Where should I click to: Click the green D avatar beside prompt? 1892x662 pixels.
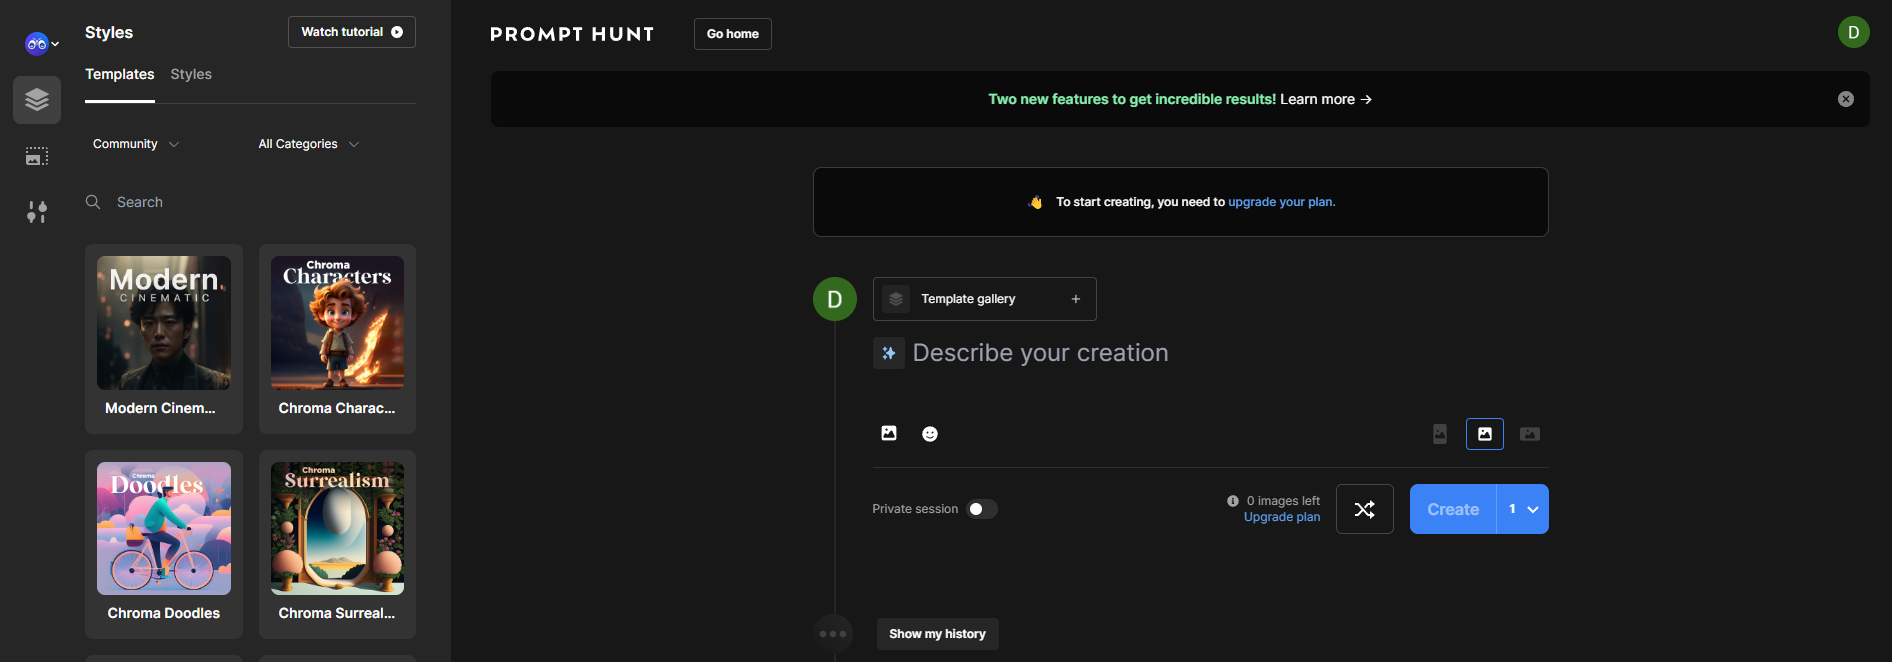pos(835,299)
